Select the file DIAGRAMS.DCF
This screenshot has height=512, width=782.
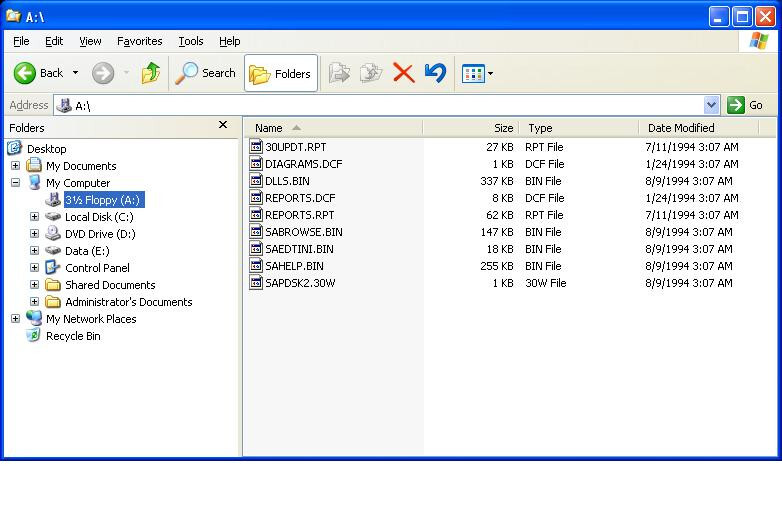coord(304,164)
